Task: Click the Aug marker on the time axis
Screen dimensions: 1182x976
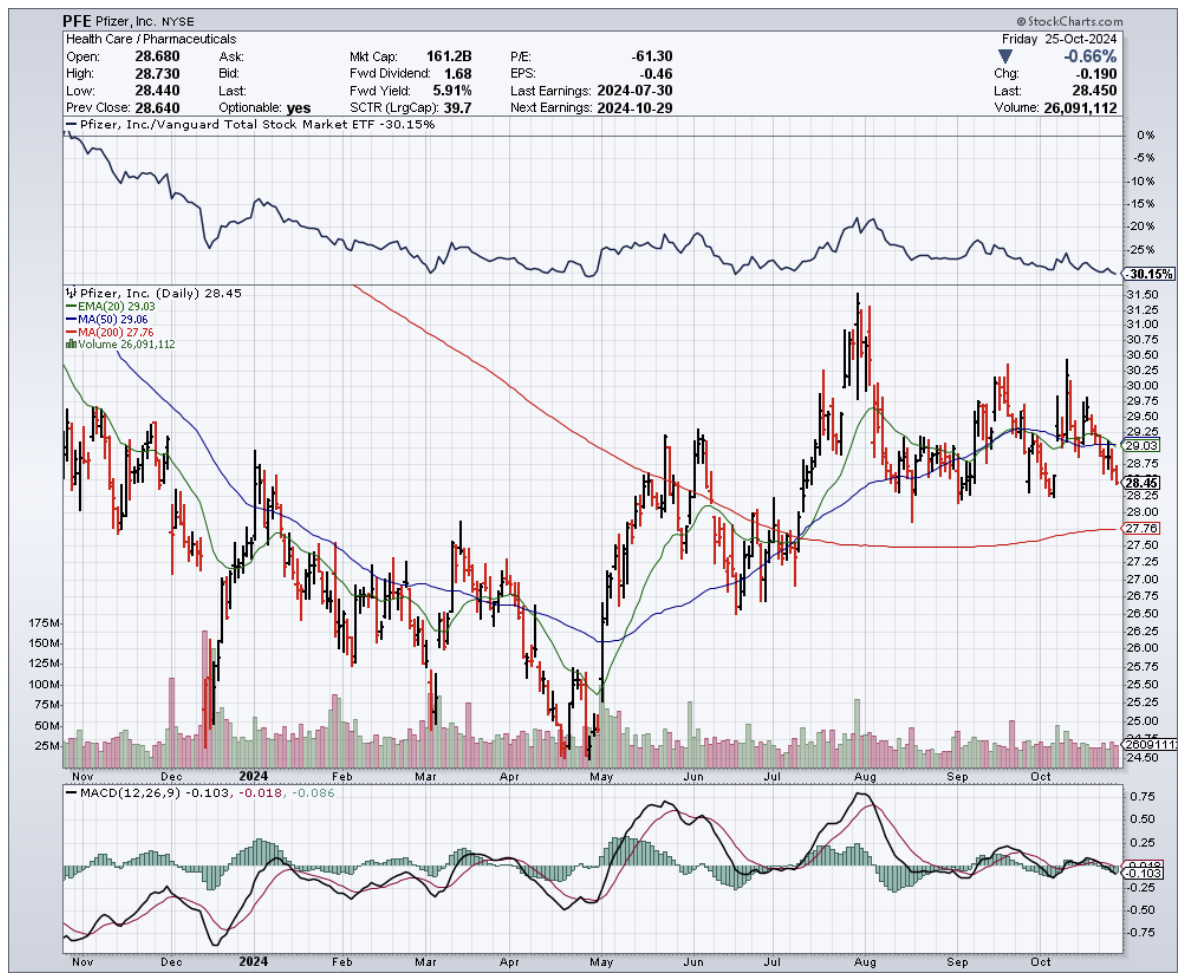Action: coord(866,775)
